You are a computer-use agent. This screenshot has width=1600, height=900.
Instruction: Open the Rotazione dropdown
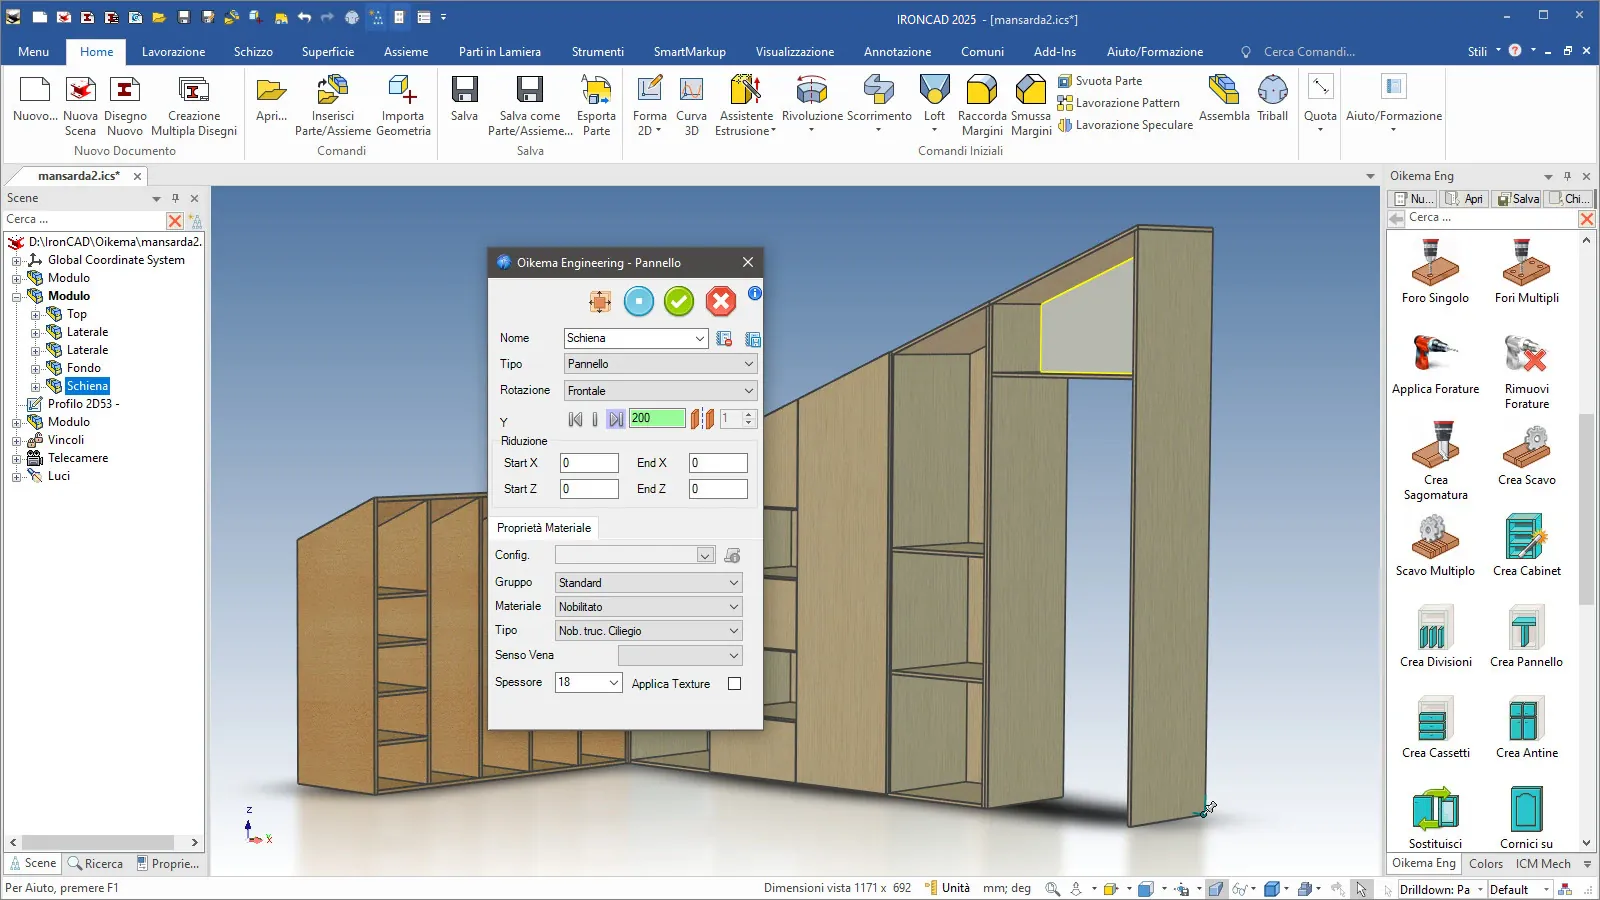pos(660,391)
